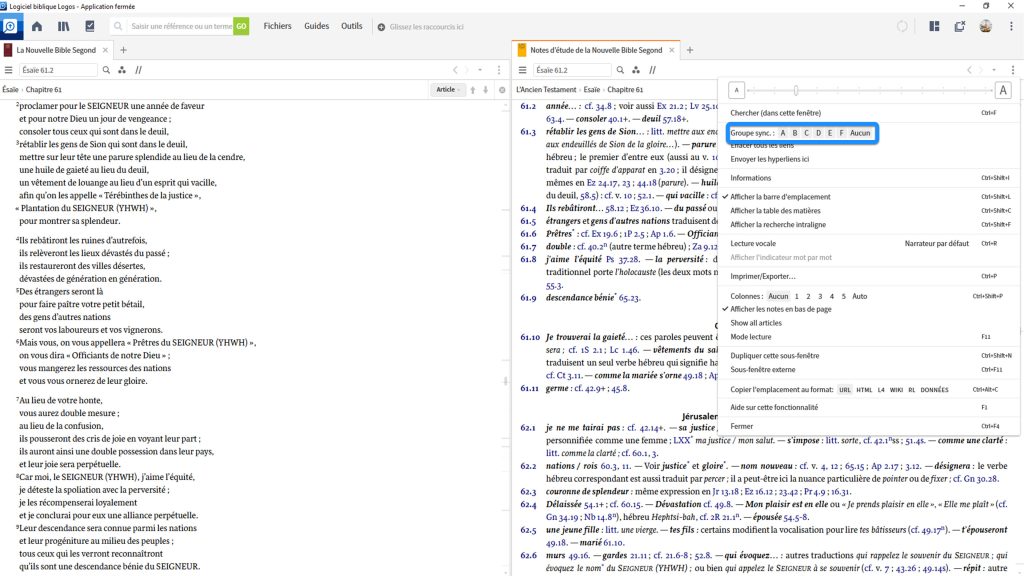The height and width of the screenshot is (576, 1024).
Task: Open the Guides menu
Action: click(x=316, y=26)
